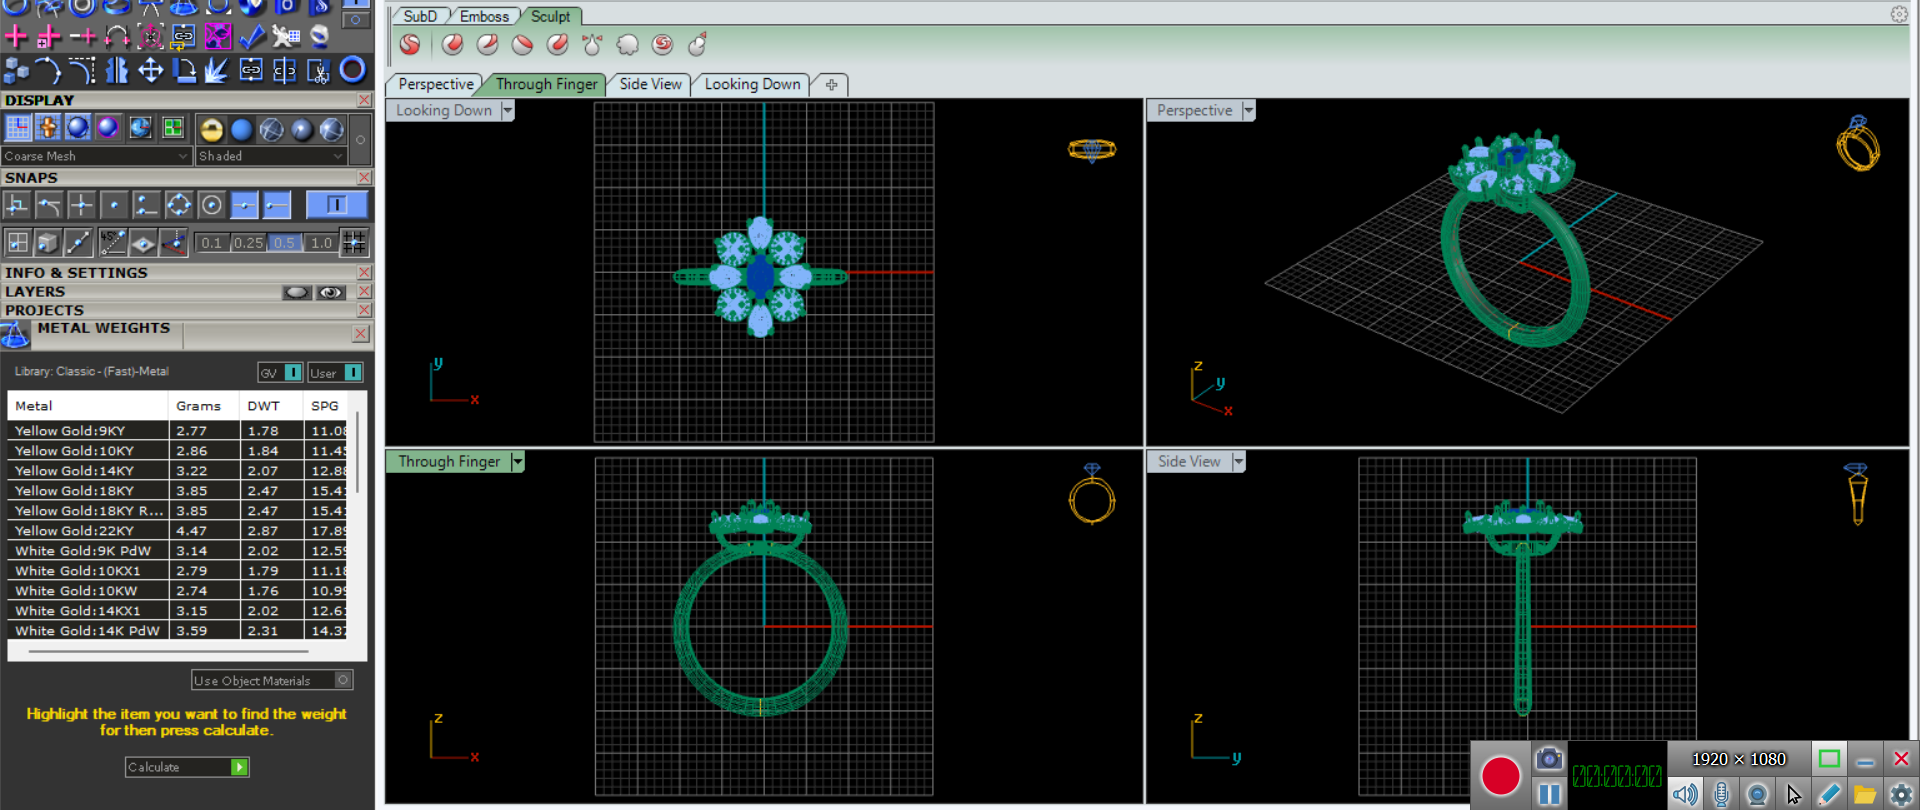Switch to the Side View tab
1920x810 pixels.
(650, 84)
